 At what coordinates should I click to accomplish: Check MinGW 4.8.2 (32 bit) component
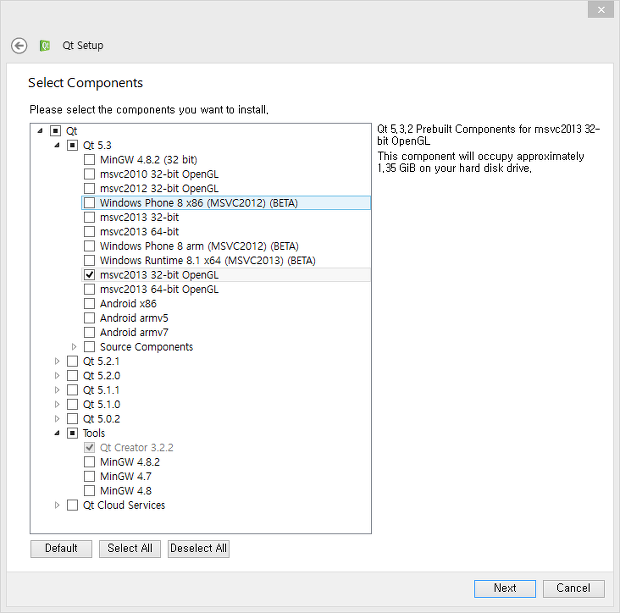coord(89,160)
